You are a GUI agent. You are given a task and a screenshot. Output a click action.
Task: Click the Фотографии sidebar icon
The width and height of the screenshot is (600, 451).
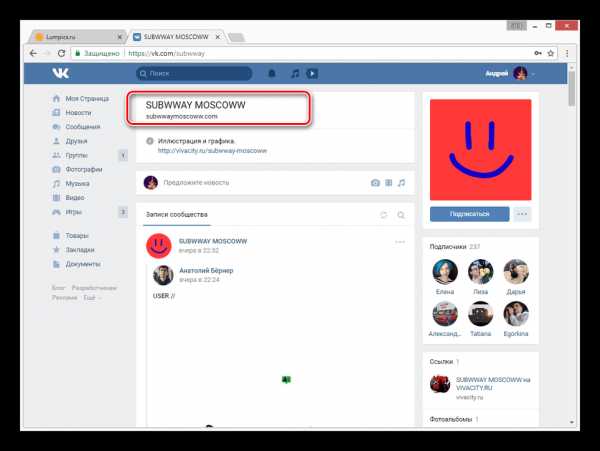pyautogui.click(x=56, y=169)
